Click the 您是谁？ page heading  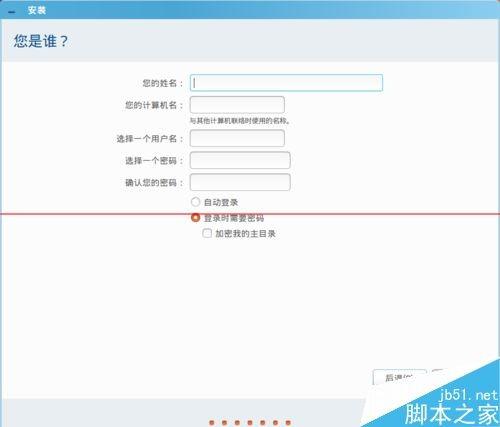click(41, 41)
